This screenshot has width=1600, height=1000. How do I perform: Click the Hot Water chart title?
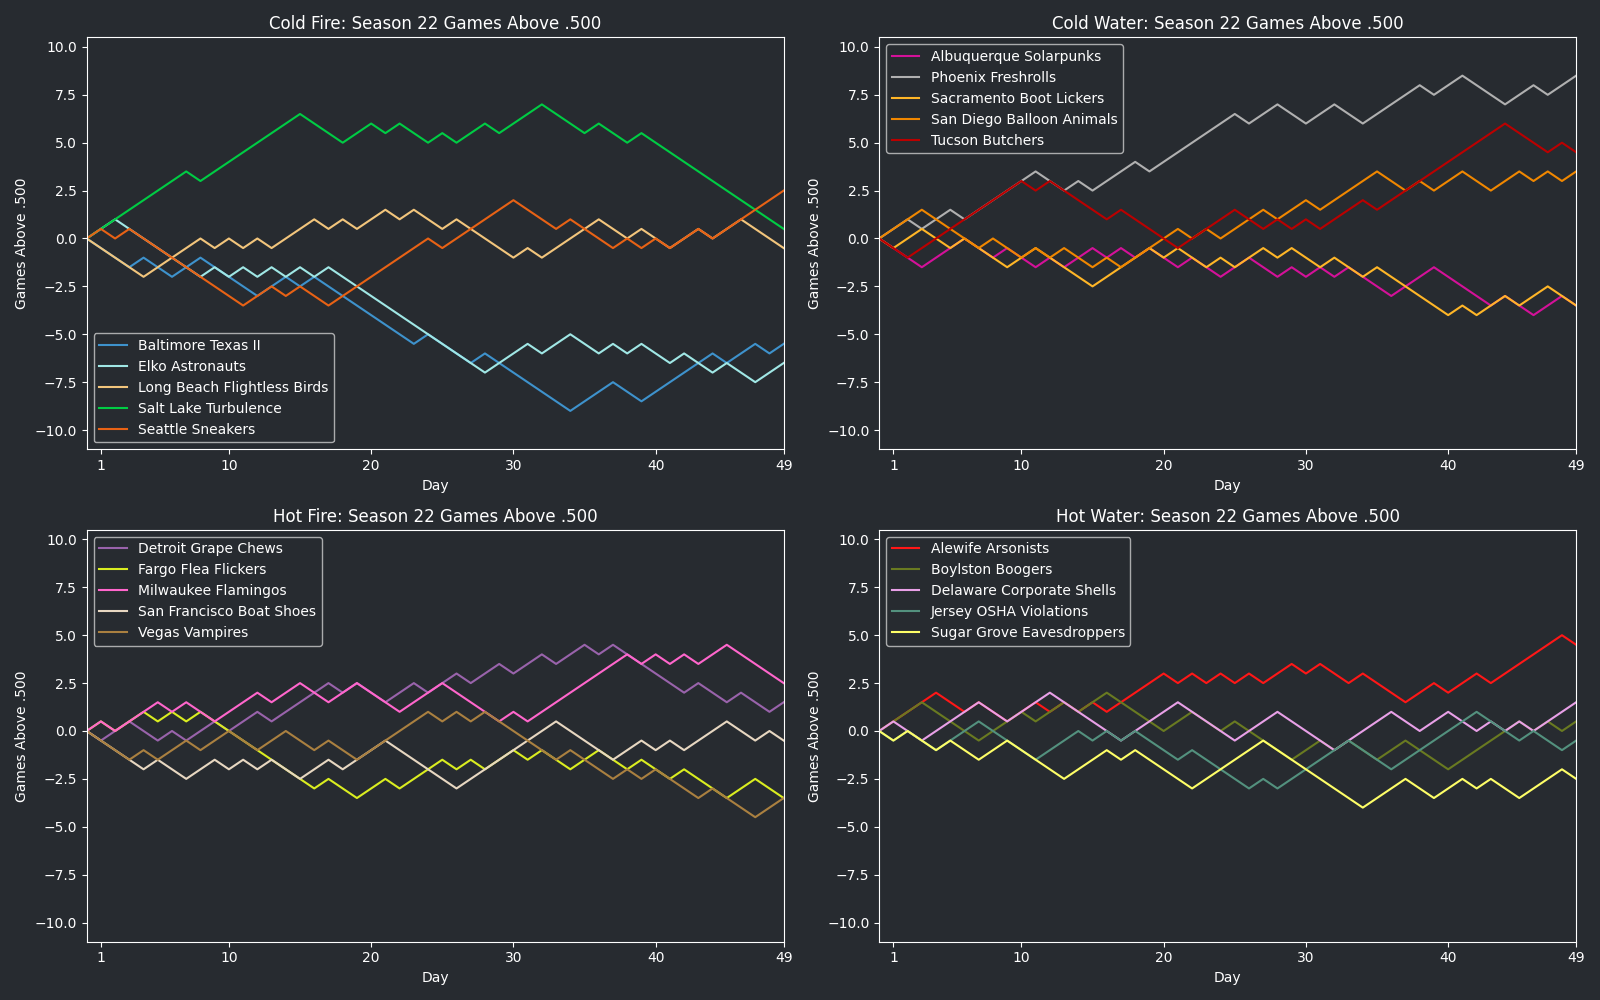tap(1227, 516)
